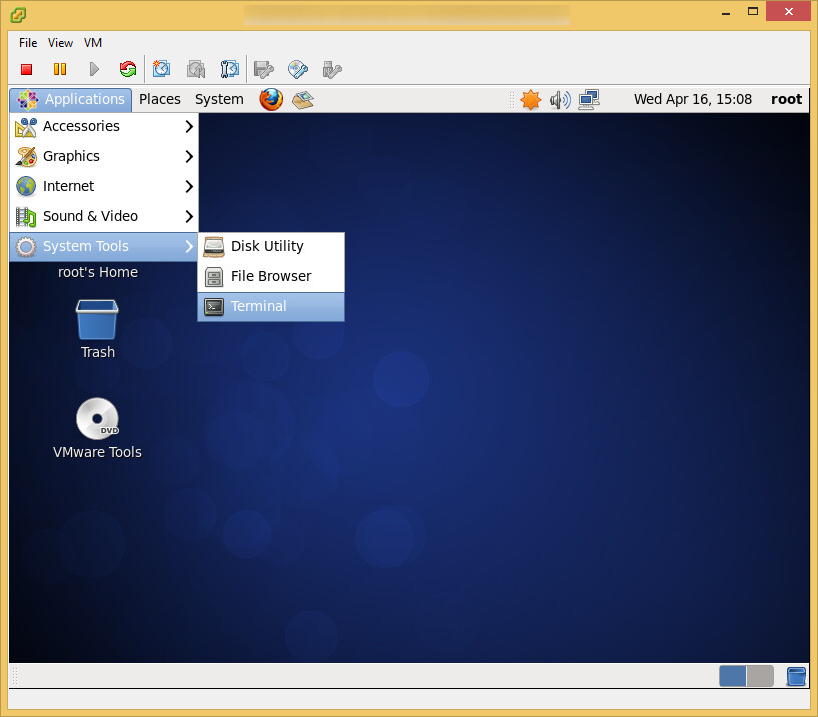The width and height of the screenshot is (818, 717).
Task: Take a snapshot of the virtual machine
Action: [x=162, y=69]
